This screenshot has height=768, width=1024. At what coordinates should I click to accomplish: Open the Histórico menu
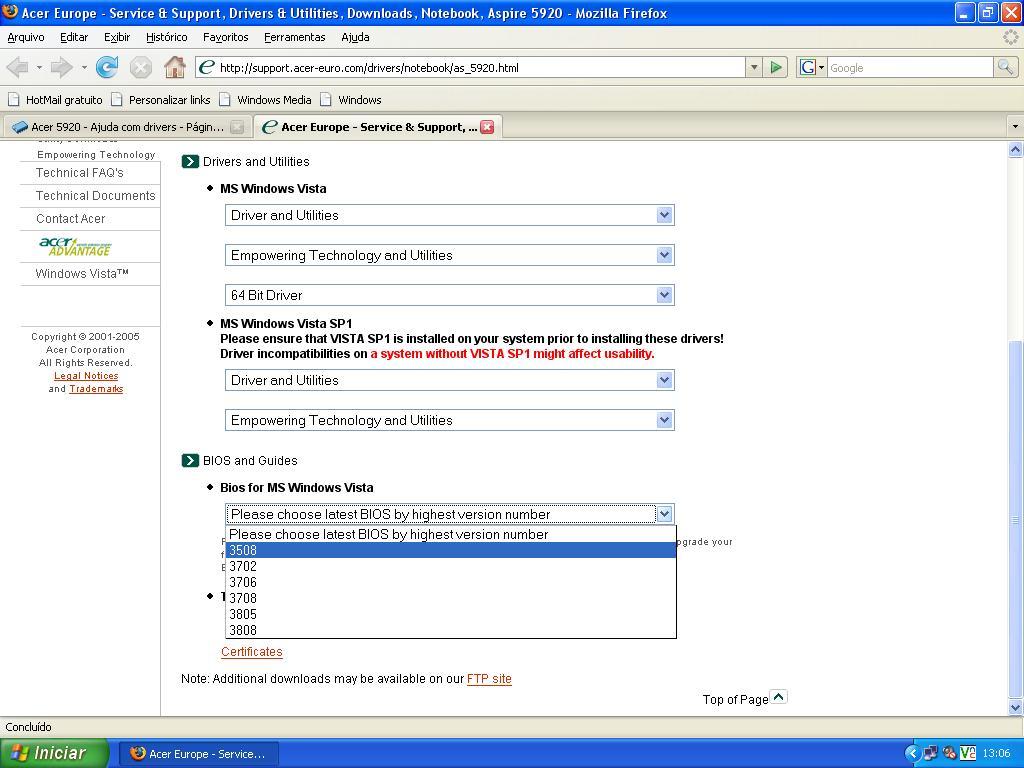tap(167, 37)
